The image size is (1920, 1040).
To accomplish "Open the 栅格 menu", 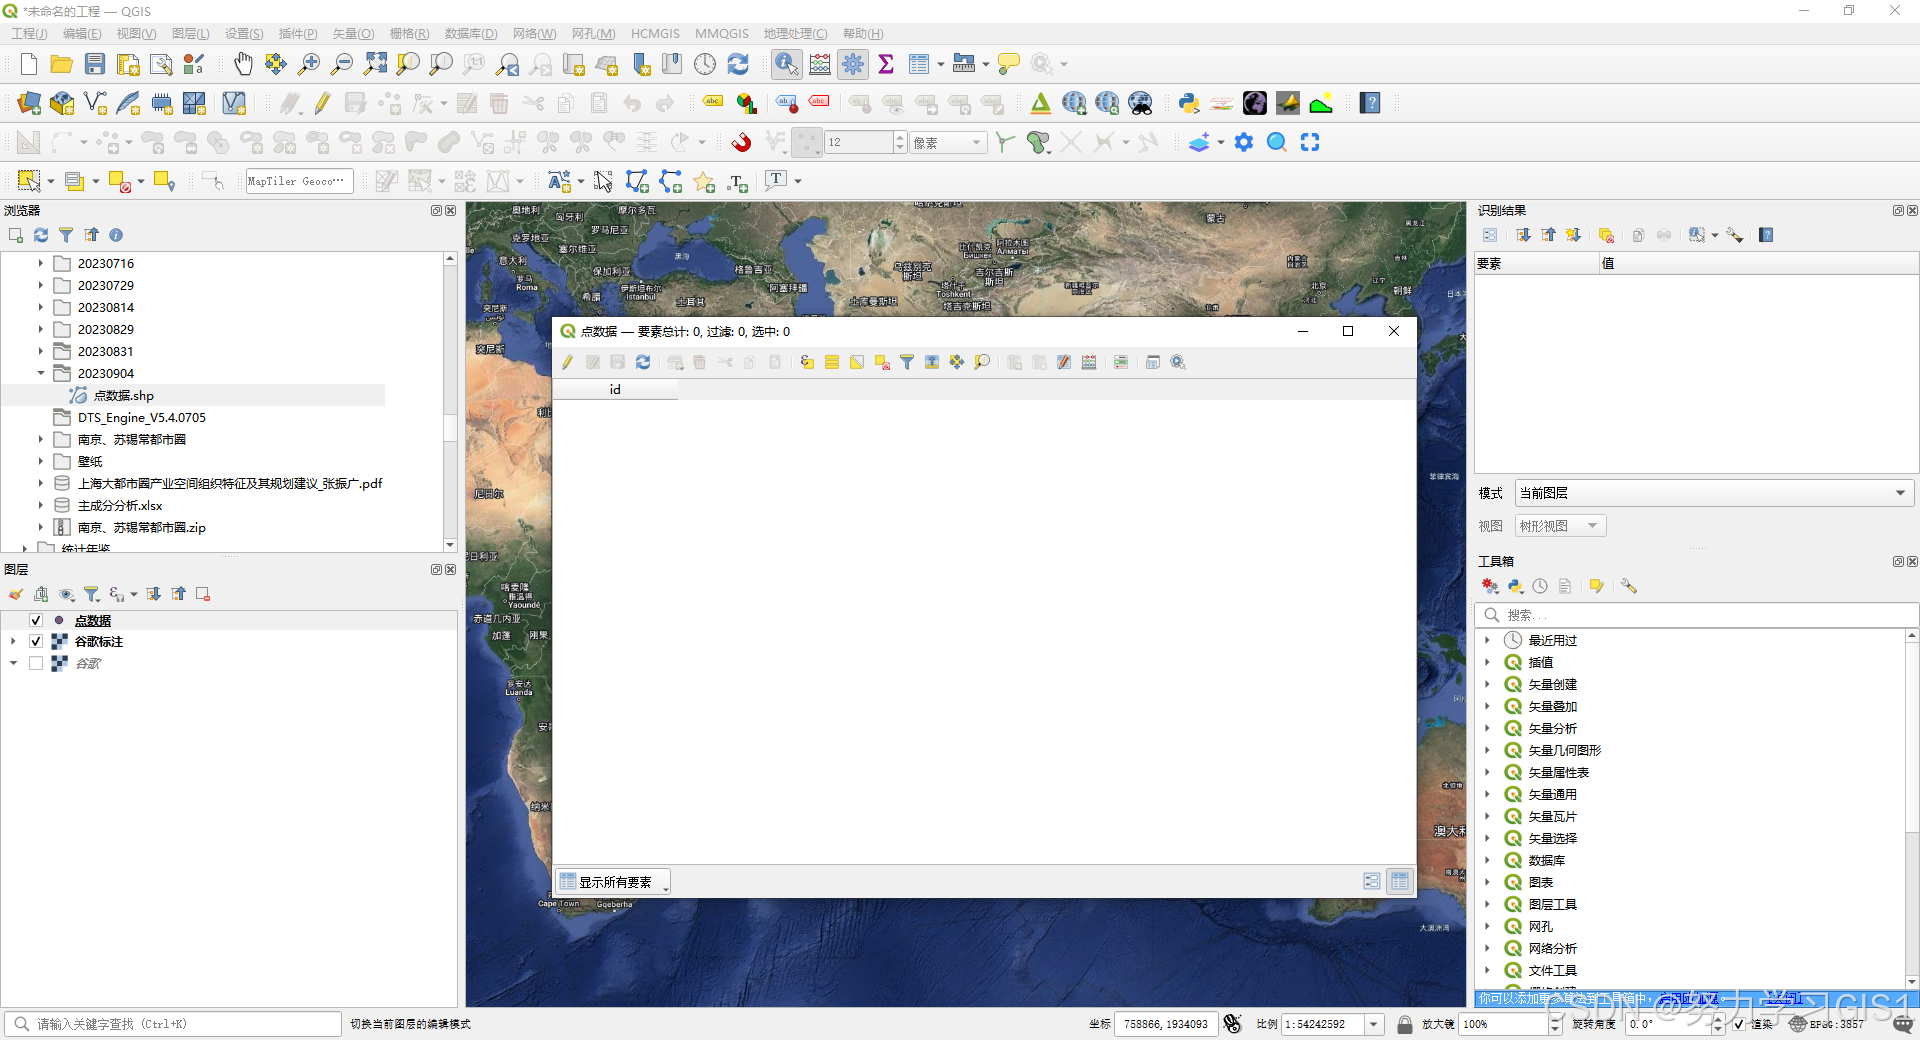I will click(x=409, y=34).
